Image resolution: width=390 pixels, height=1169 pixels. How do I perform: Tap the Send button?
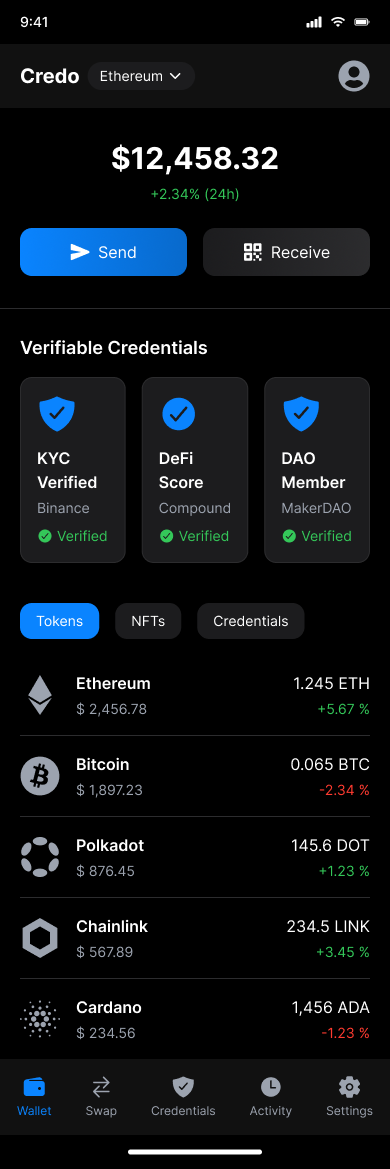(104, 252)
